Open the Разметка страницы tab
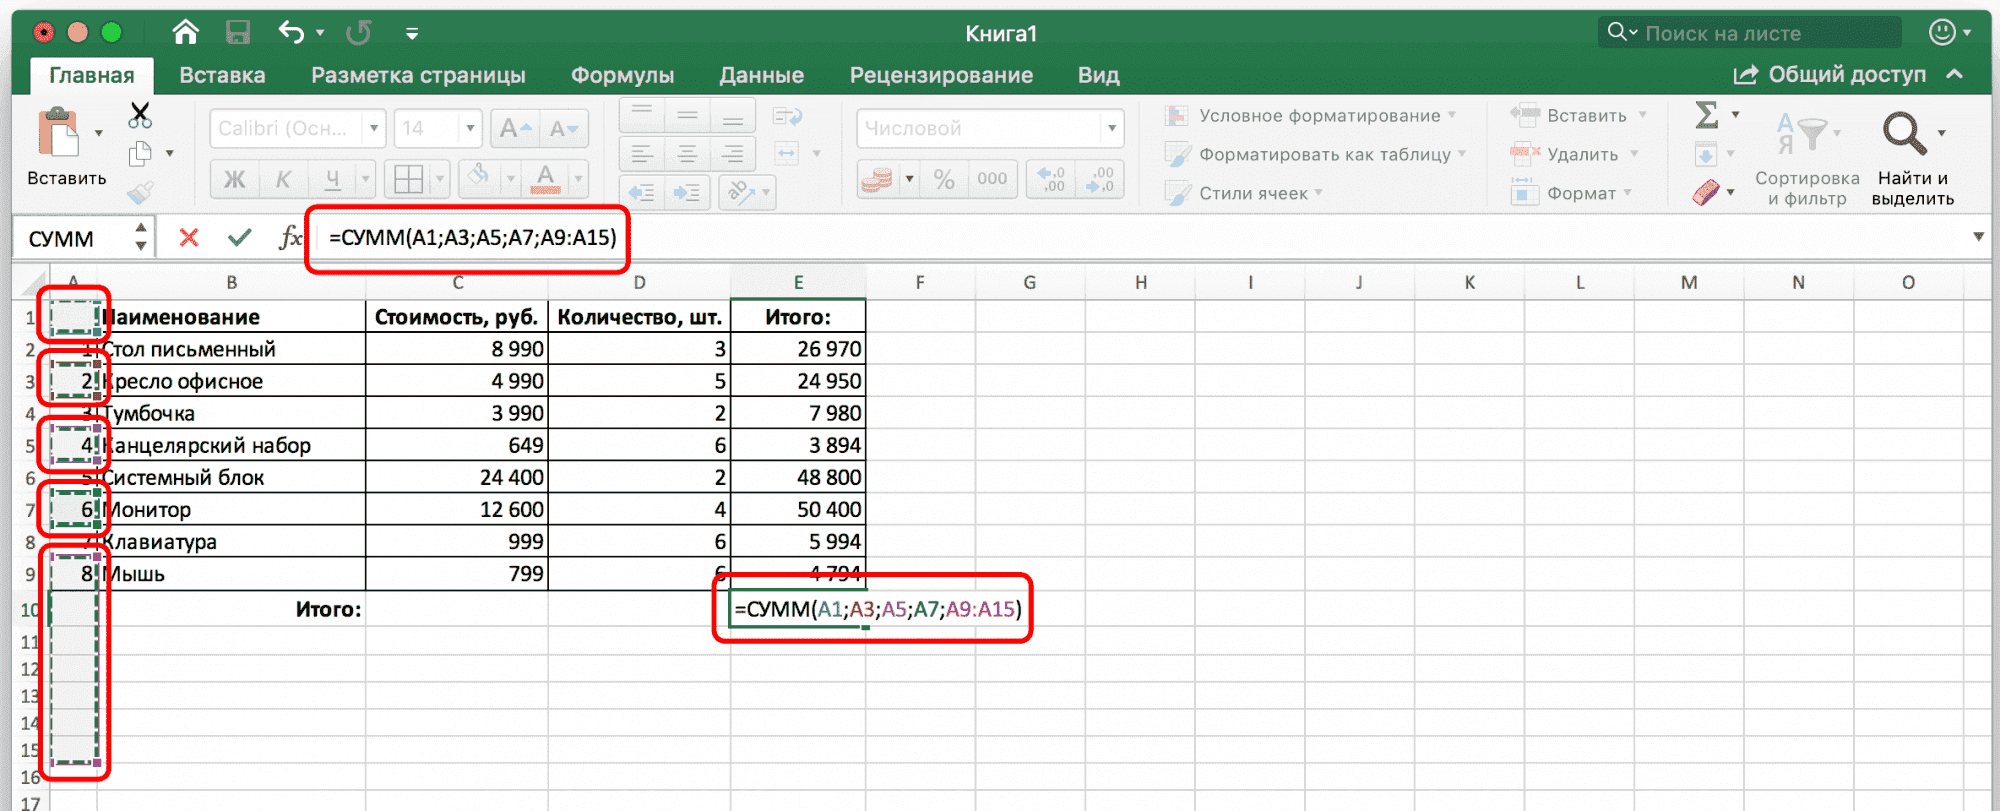The image size is (2000, 811). coord(418,75)
